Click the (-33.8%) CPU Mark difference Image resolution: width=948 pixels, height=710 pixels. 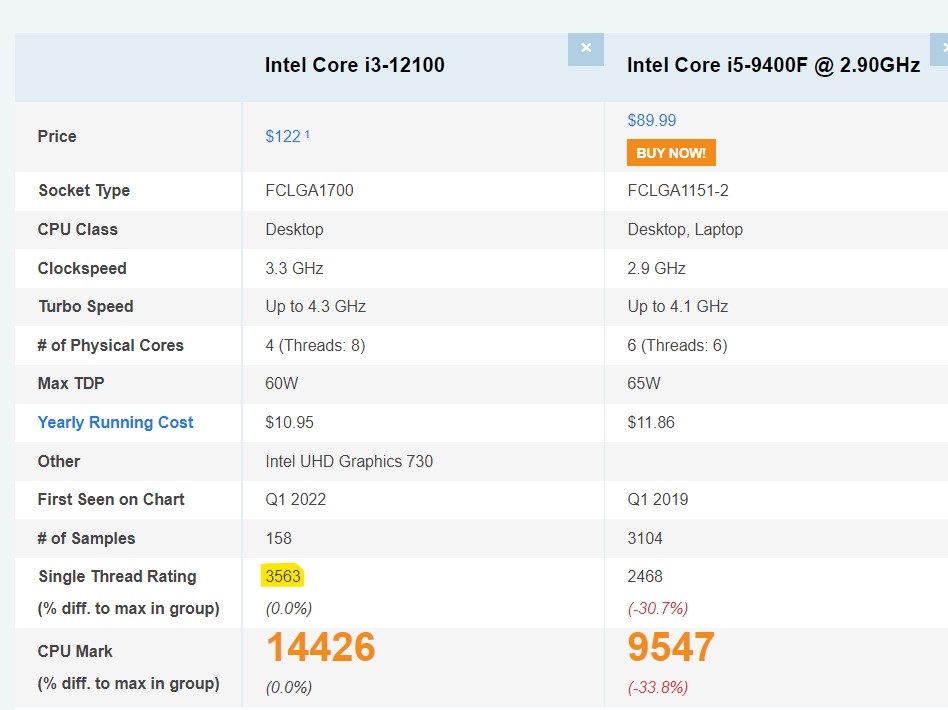point(658,688)
